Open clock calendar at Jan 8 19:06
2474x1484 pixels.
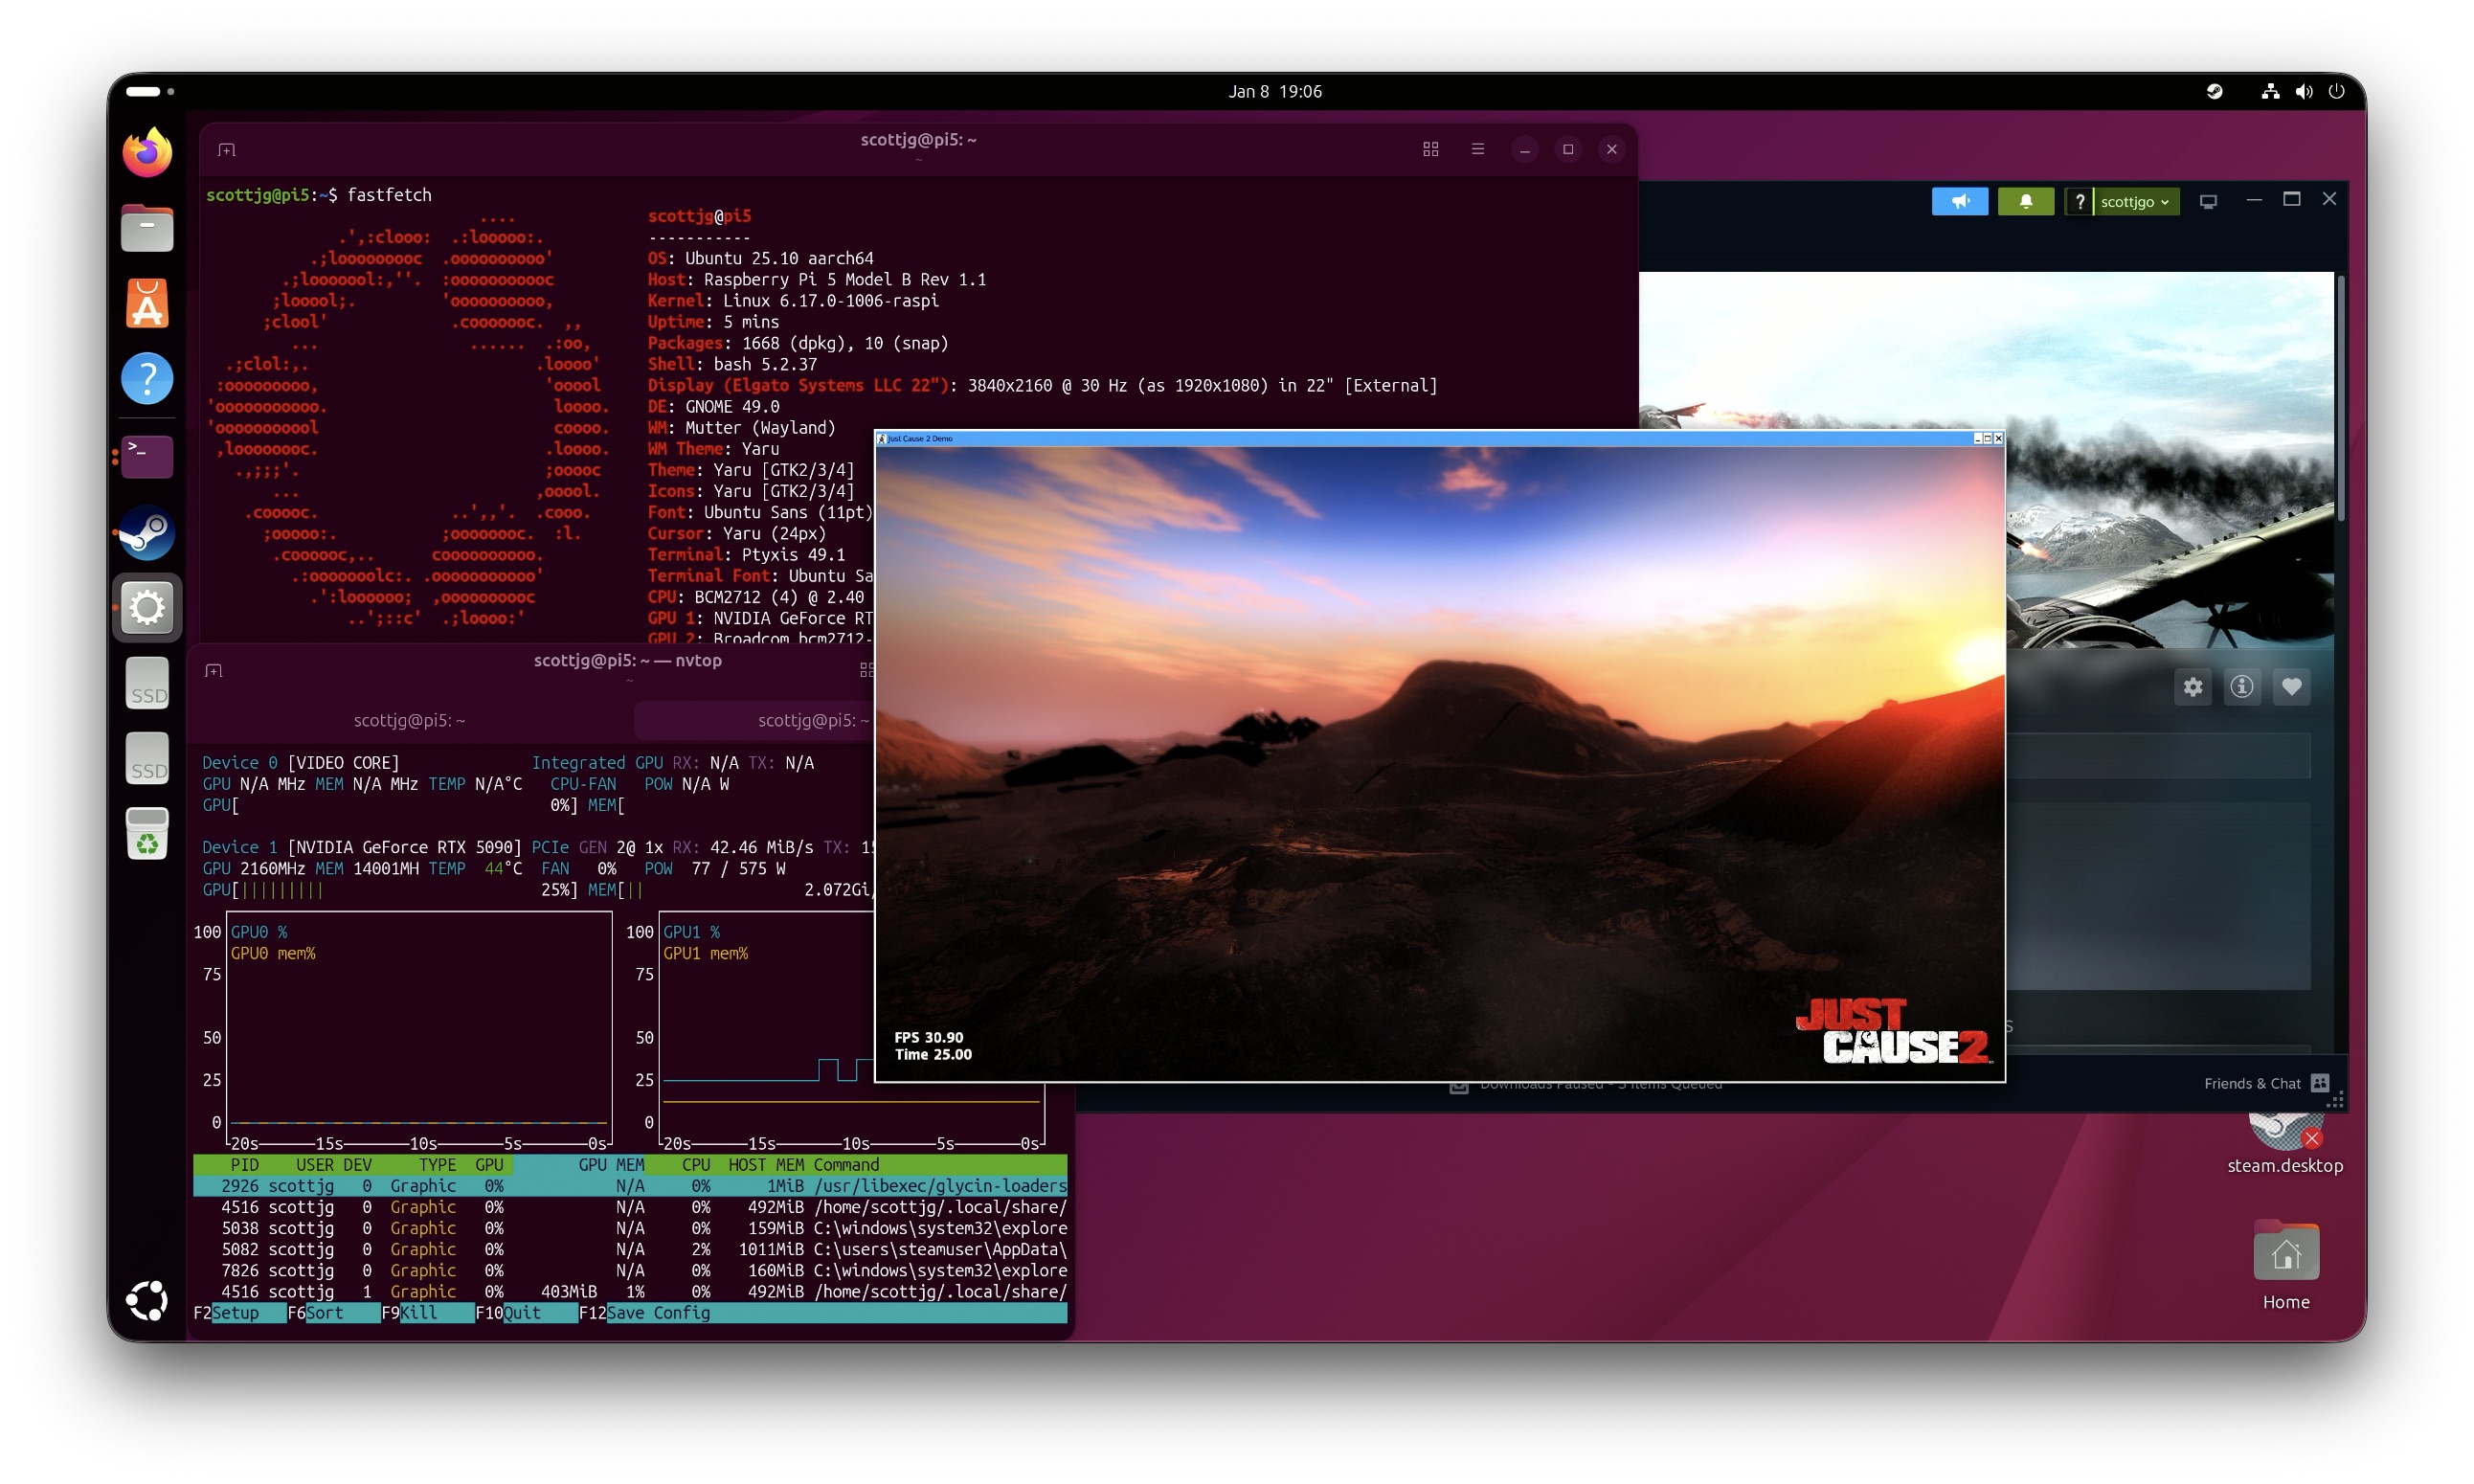tap(1274, 91)
